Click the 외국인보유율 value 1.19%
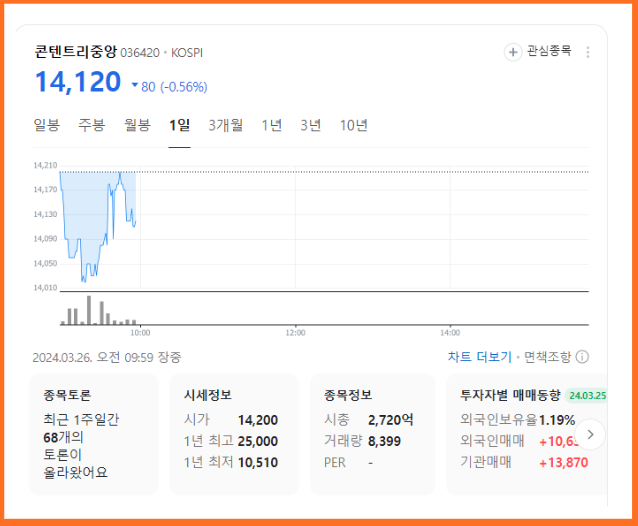Image resolution: width=638 pixels, height=526 pixels. point(557,420)
